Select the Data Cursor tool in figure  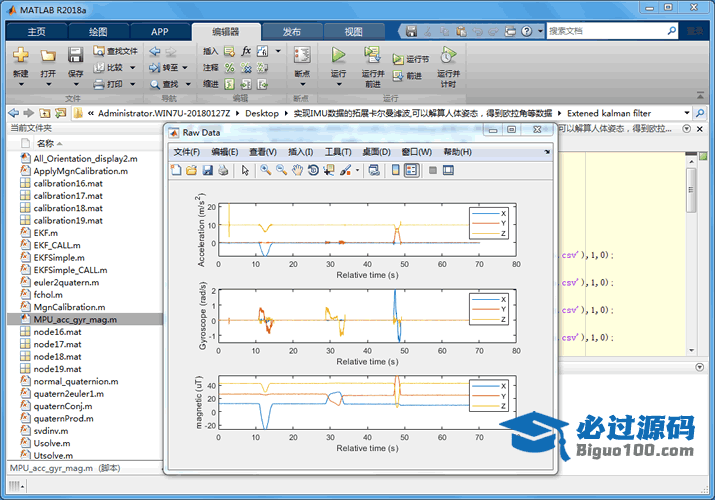tap(329, 170)
